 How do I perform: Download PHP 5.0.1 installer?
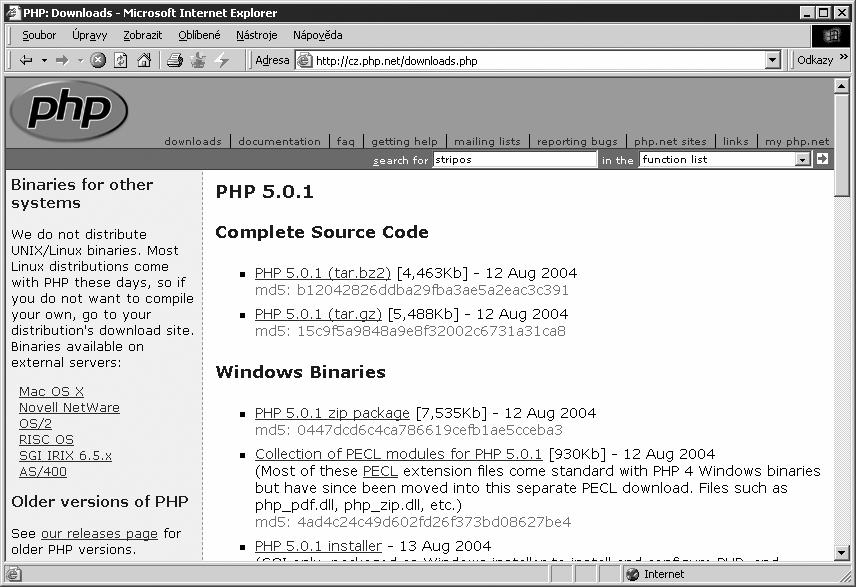click(x=318, y=546)
